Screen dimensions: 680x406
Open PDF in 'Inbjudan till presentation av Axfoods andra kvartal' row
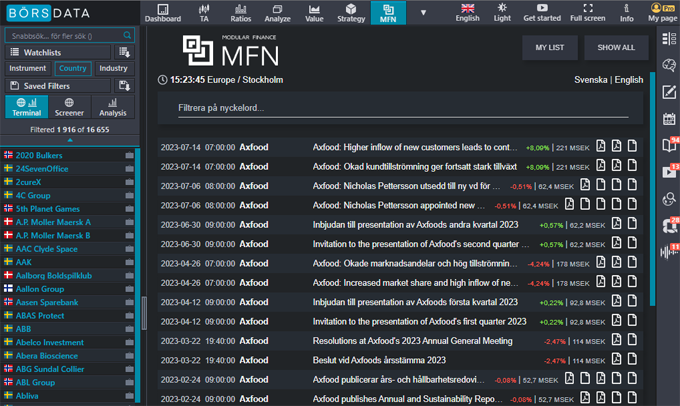pos(616,224)
